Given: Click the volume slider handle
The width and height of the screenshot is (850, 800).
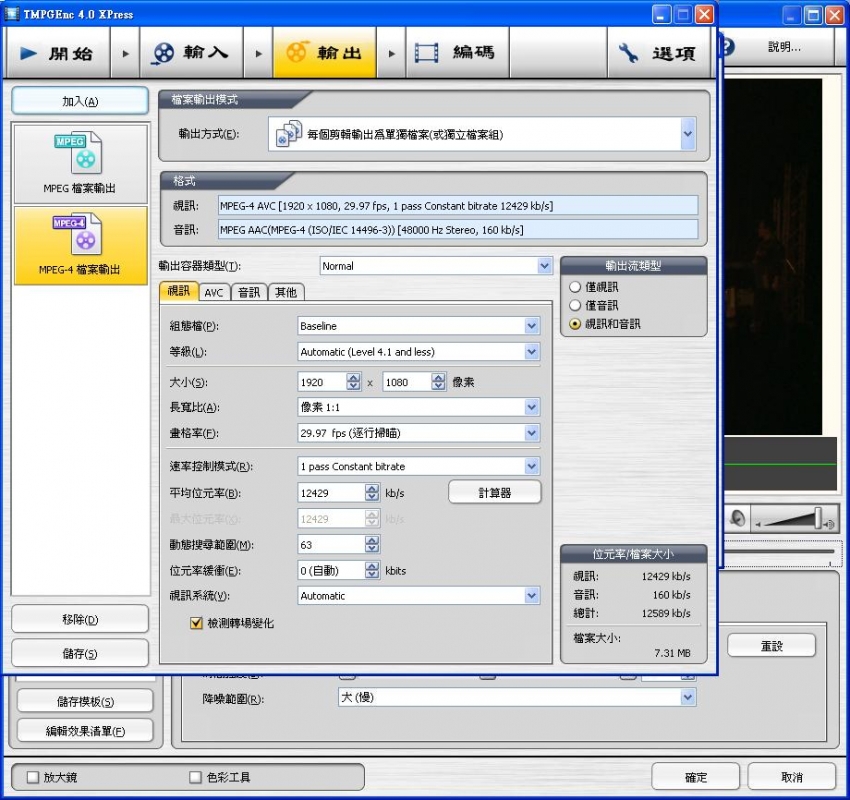Looking at the screenshot, I should click(818, 517).
